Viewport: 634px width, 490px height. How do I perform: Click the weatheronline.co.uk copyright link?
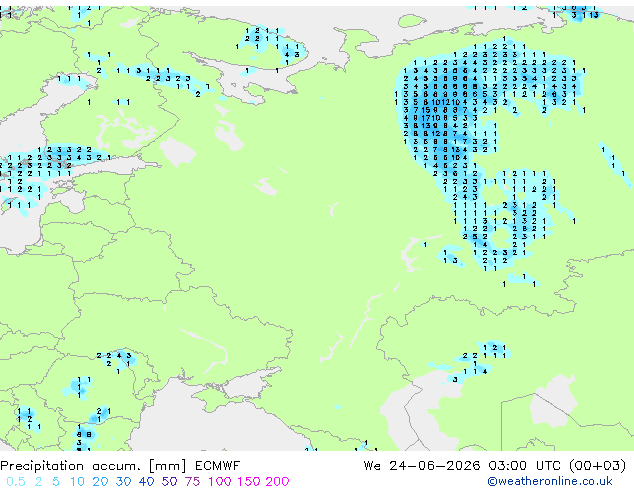pyautogui.click(x=550, y=481)
